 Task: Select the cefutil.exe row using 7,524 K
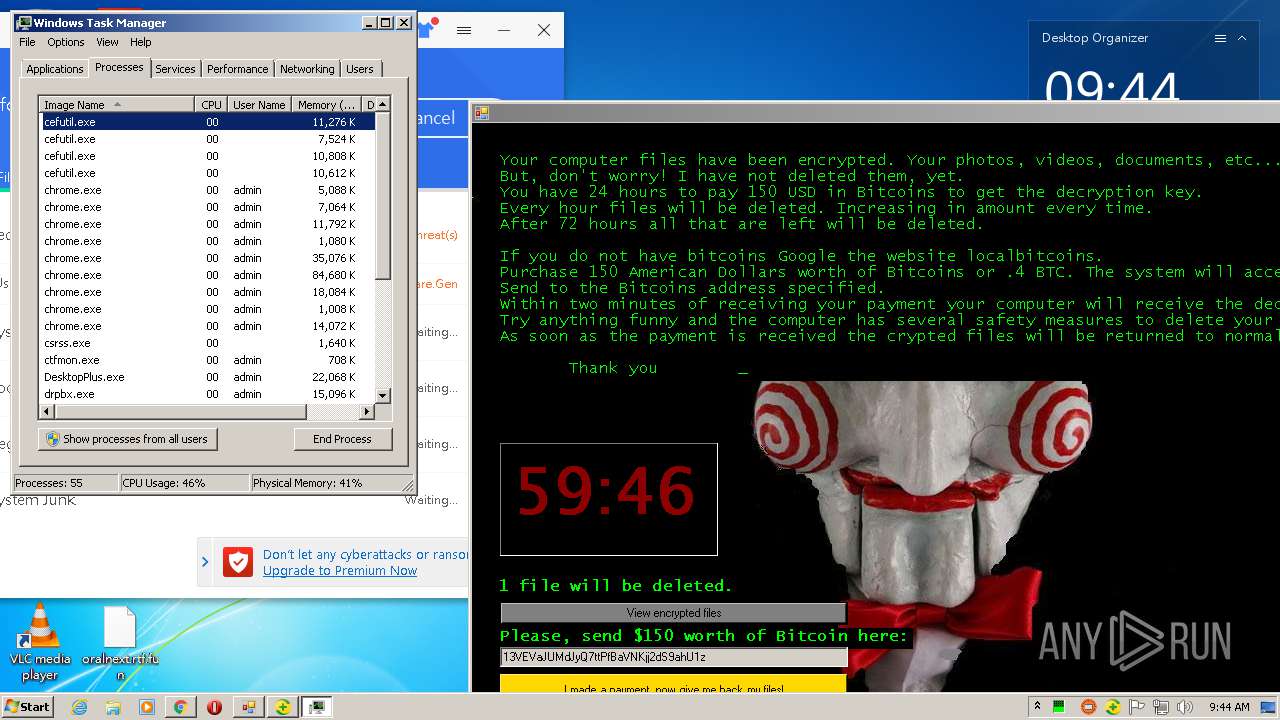pos(208,139)
